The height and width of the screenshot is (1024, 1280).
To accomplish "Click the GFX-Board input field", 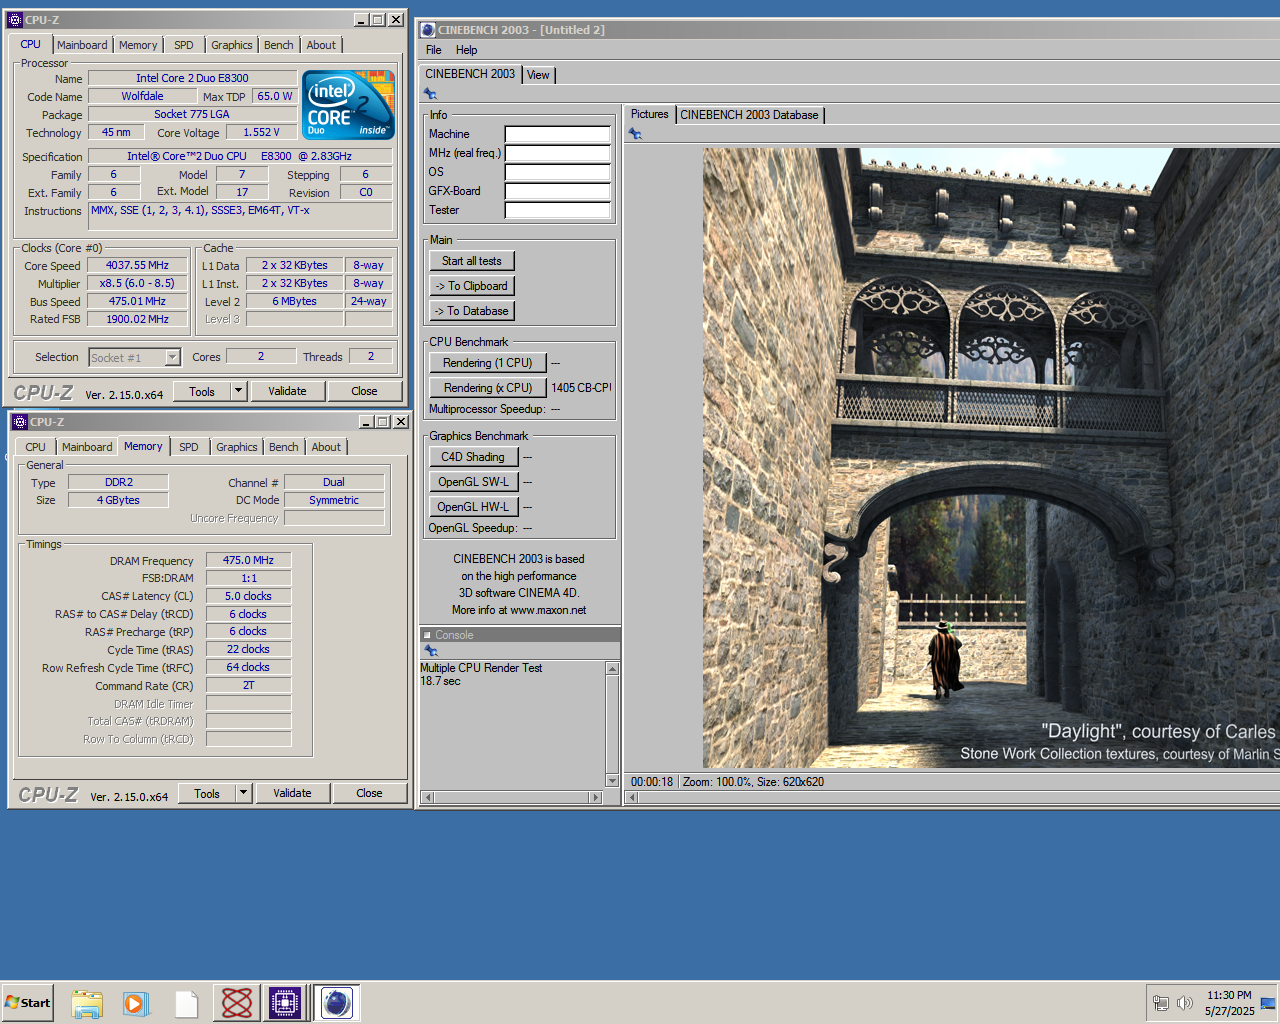I will [x=557, y=191].
